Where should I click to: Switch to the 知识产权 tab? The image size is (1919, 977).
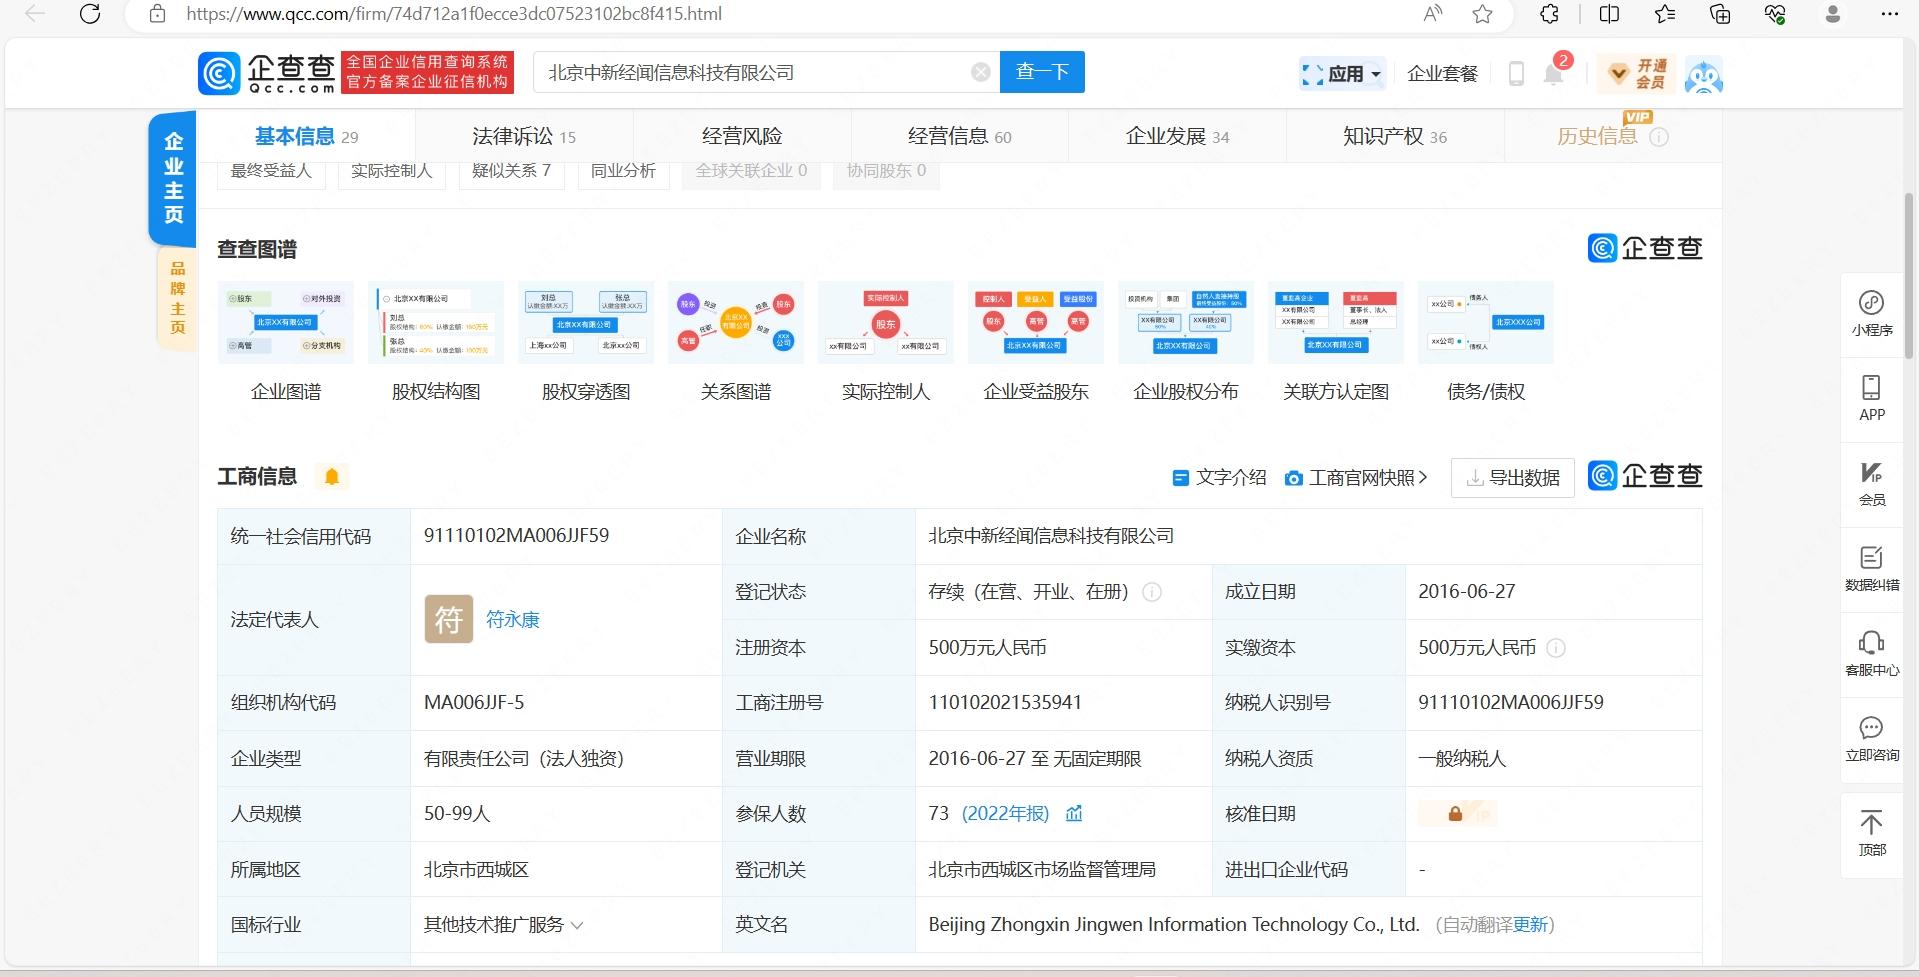pyautogui.click(x=1395, y=136)
